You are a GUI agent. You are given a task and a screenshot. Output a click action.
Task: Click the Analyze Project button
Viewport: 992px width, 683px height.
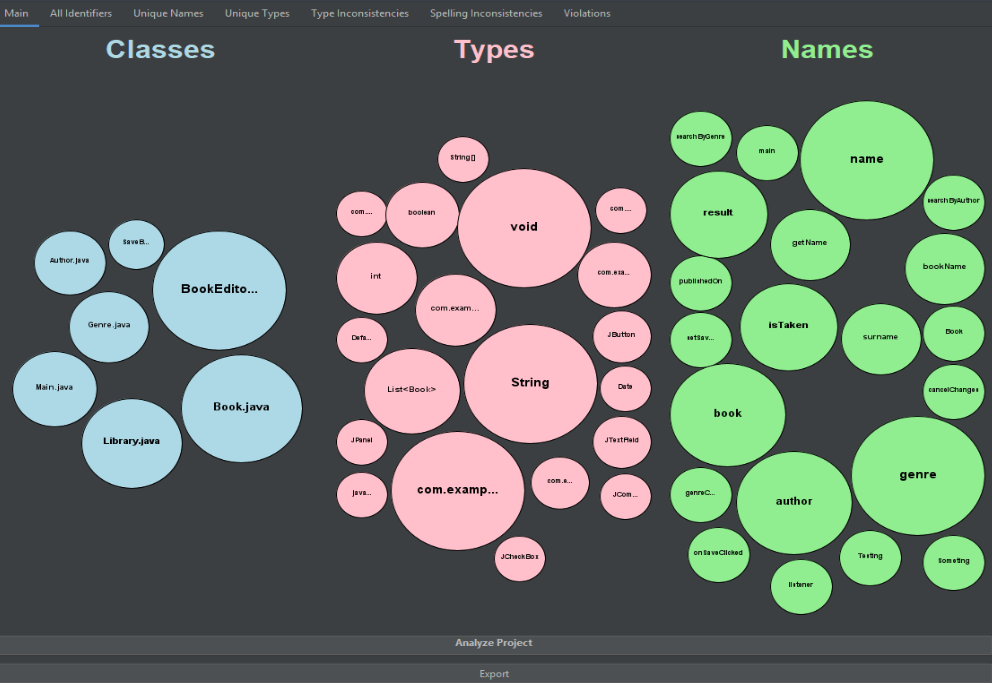pos(494,643)
